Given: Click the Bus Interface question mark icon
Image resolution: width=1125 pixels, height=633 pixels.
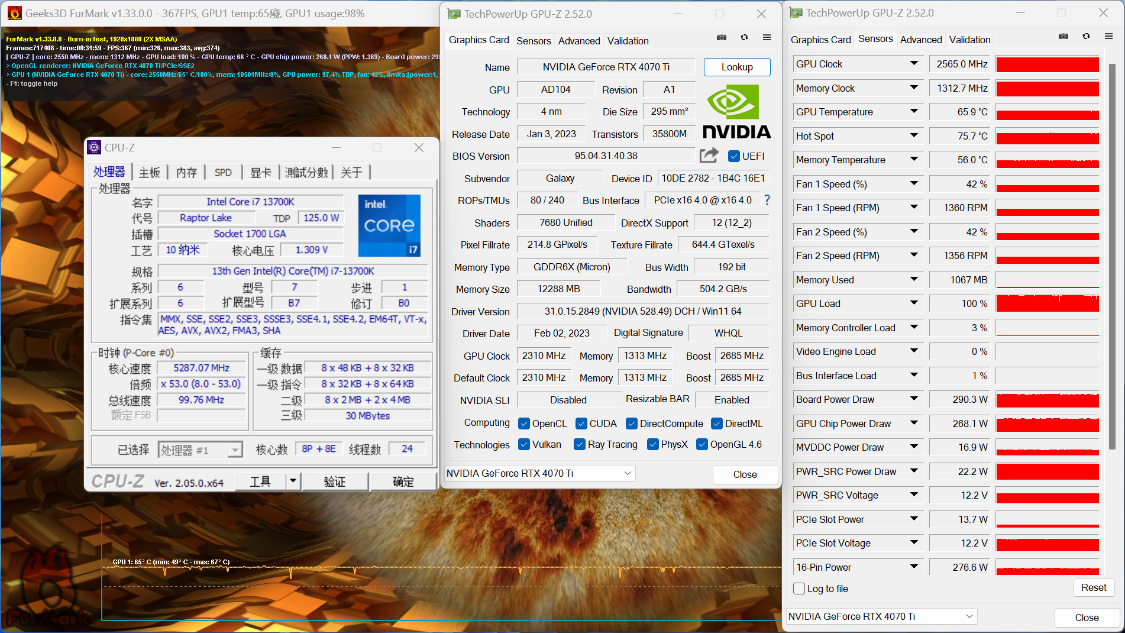Looking at the screenshot, I should (x=767, y=200).
